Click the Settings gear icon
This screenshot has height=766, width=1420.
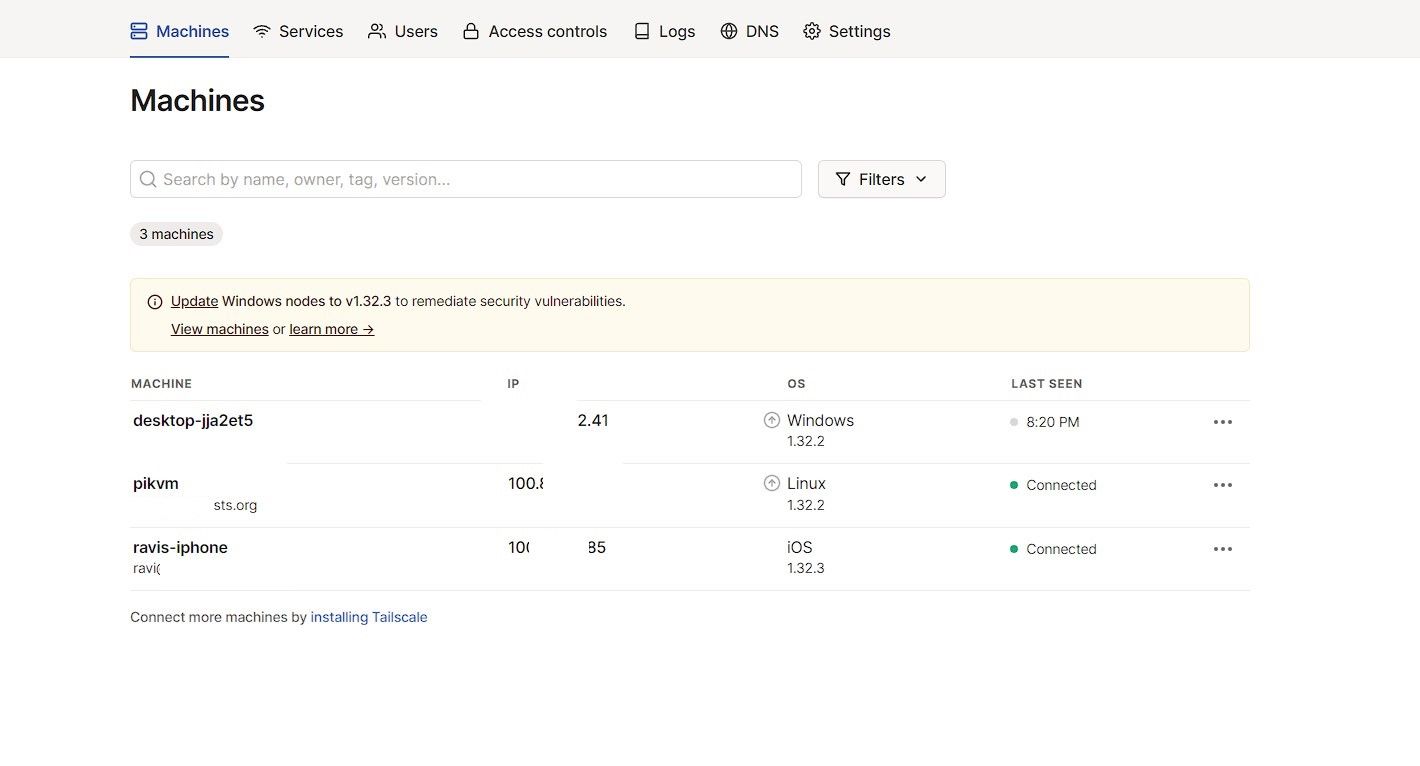(x=812, y=31)
